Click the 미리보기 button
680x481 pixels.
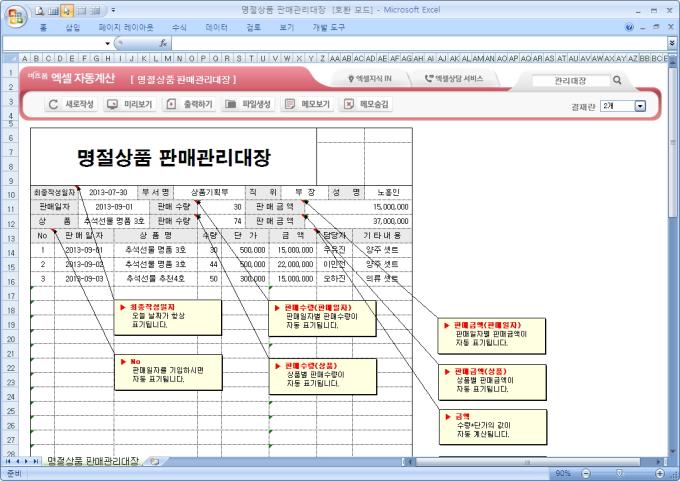coord(130,104)
